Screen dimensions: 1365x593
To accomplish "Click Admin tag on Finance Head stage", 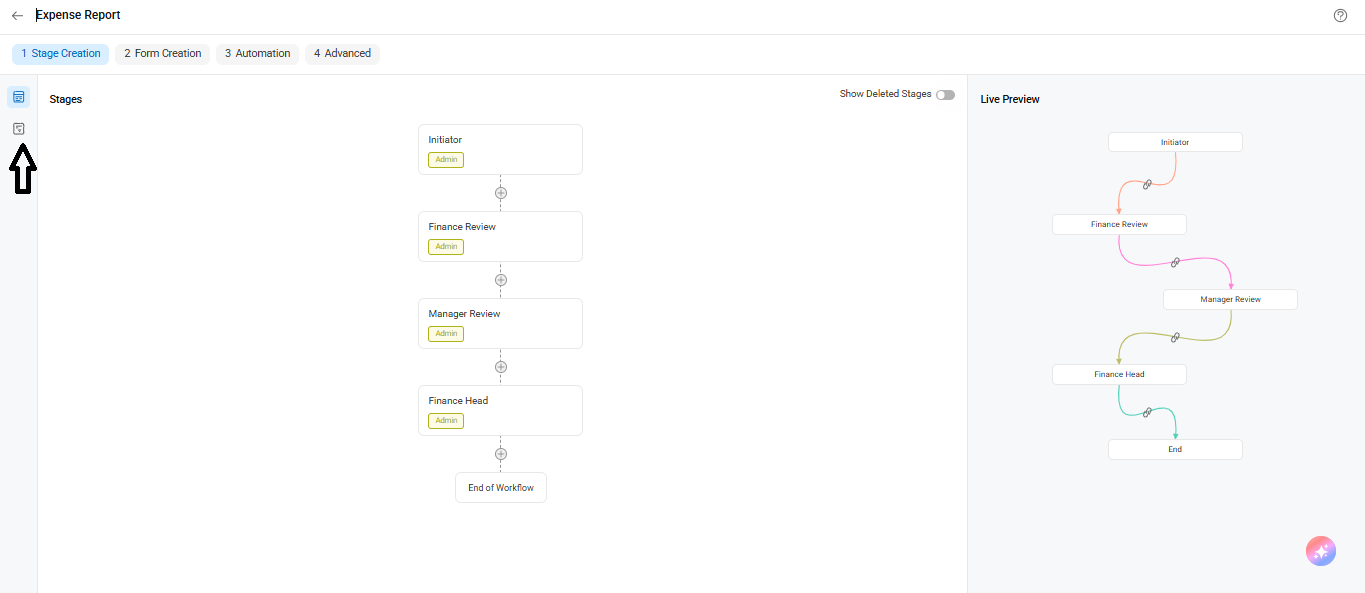I will point(446,421).
